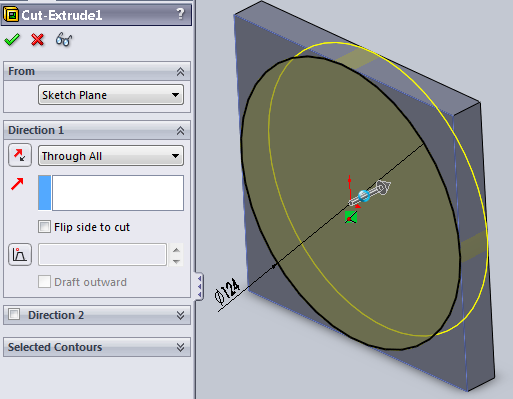Click the Cut-Extrude1 feature icon in title
Image resolution: width=513 pixels, height=399 pixels.
[11, 15]
